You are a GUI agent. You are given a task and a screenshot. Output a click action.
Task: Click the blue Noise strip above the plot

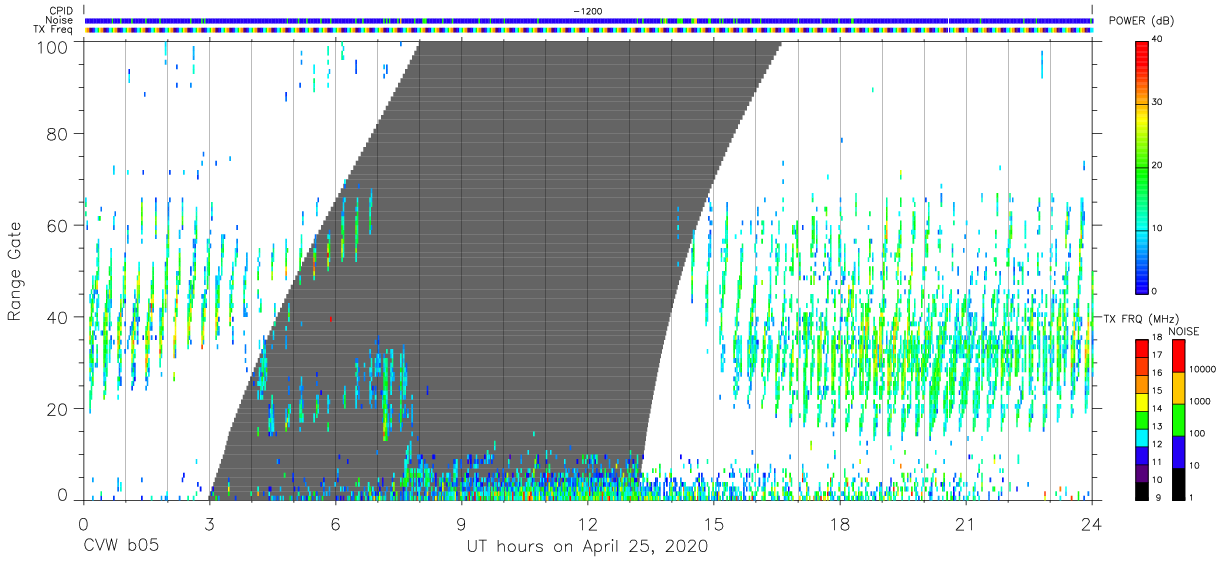click(588, 20)
